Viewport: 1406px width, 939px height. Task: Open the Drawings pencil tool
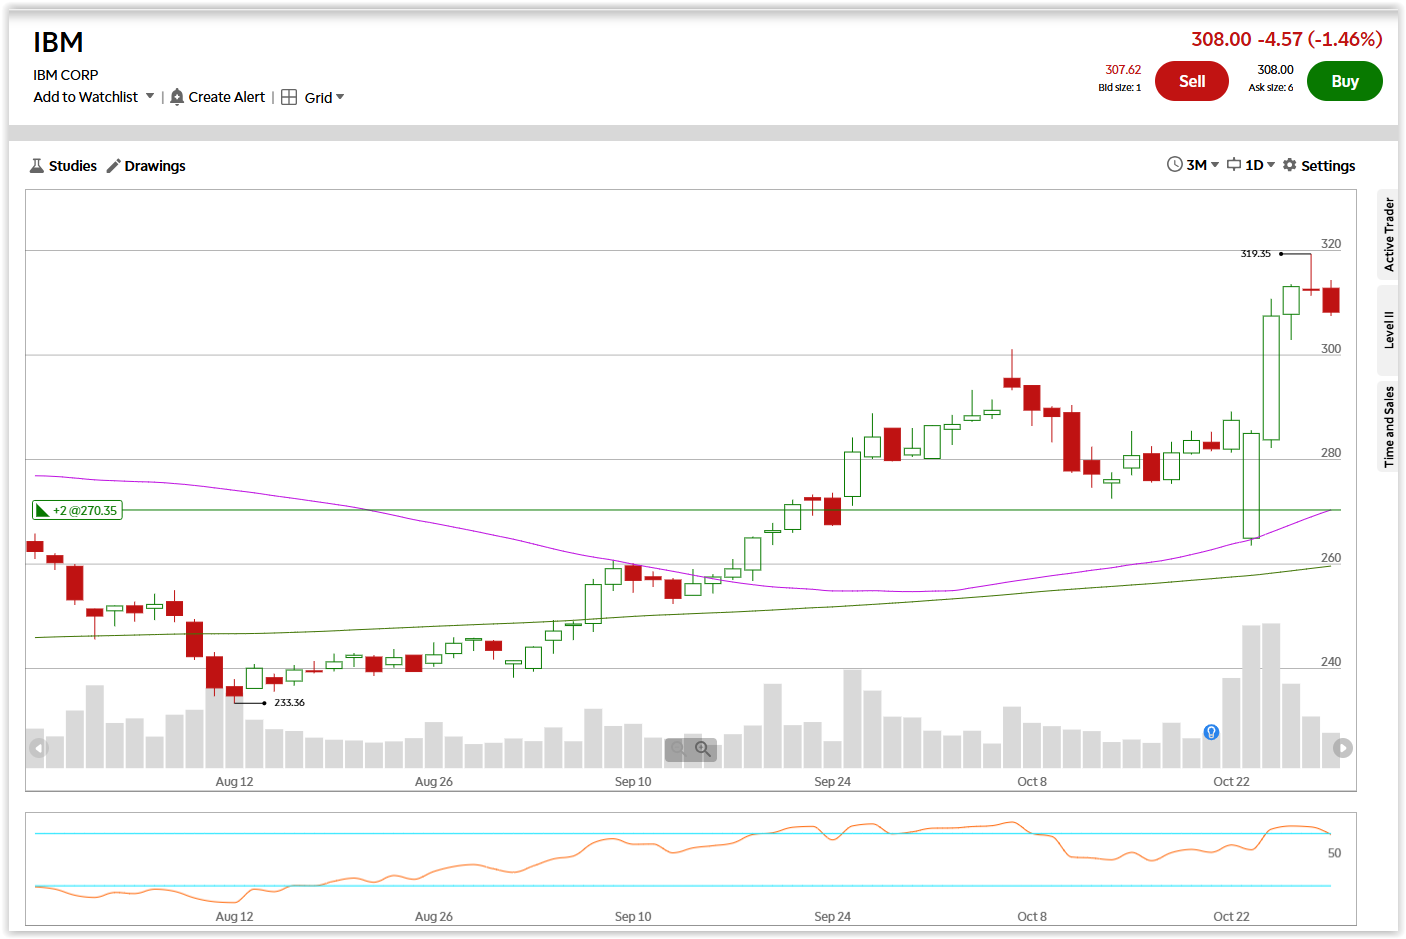coord(113,165)
